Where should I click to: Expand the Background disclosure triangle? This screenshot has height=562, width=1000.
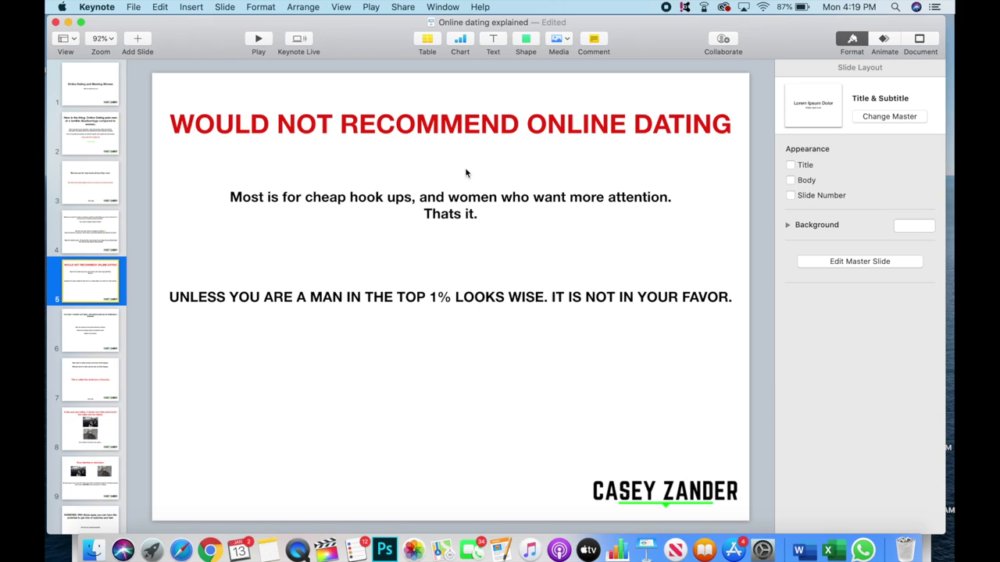pos(788,225)
